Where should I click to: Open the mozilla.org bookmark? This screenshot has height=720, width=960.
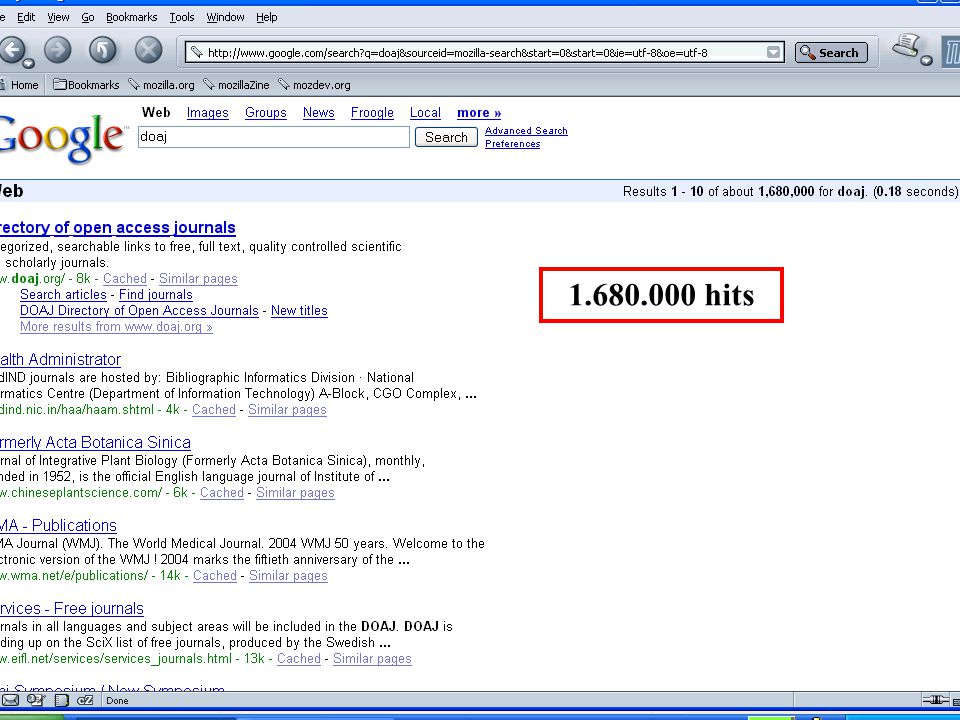click(x=162, y=85)
